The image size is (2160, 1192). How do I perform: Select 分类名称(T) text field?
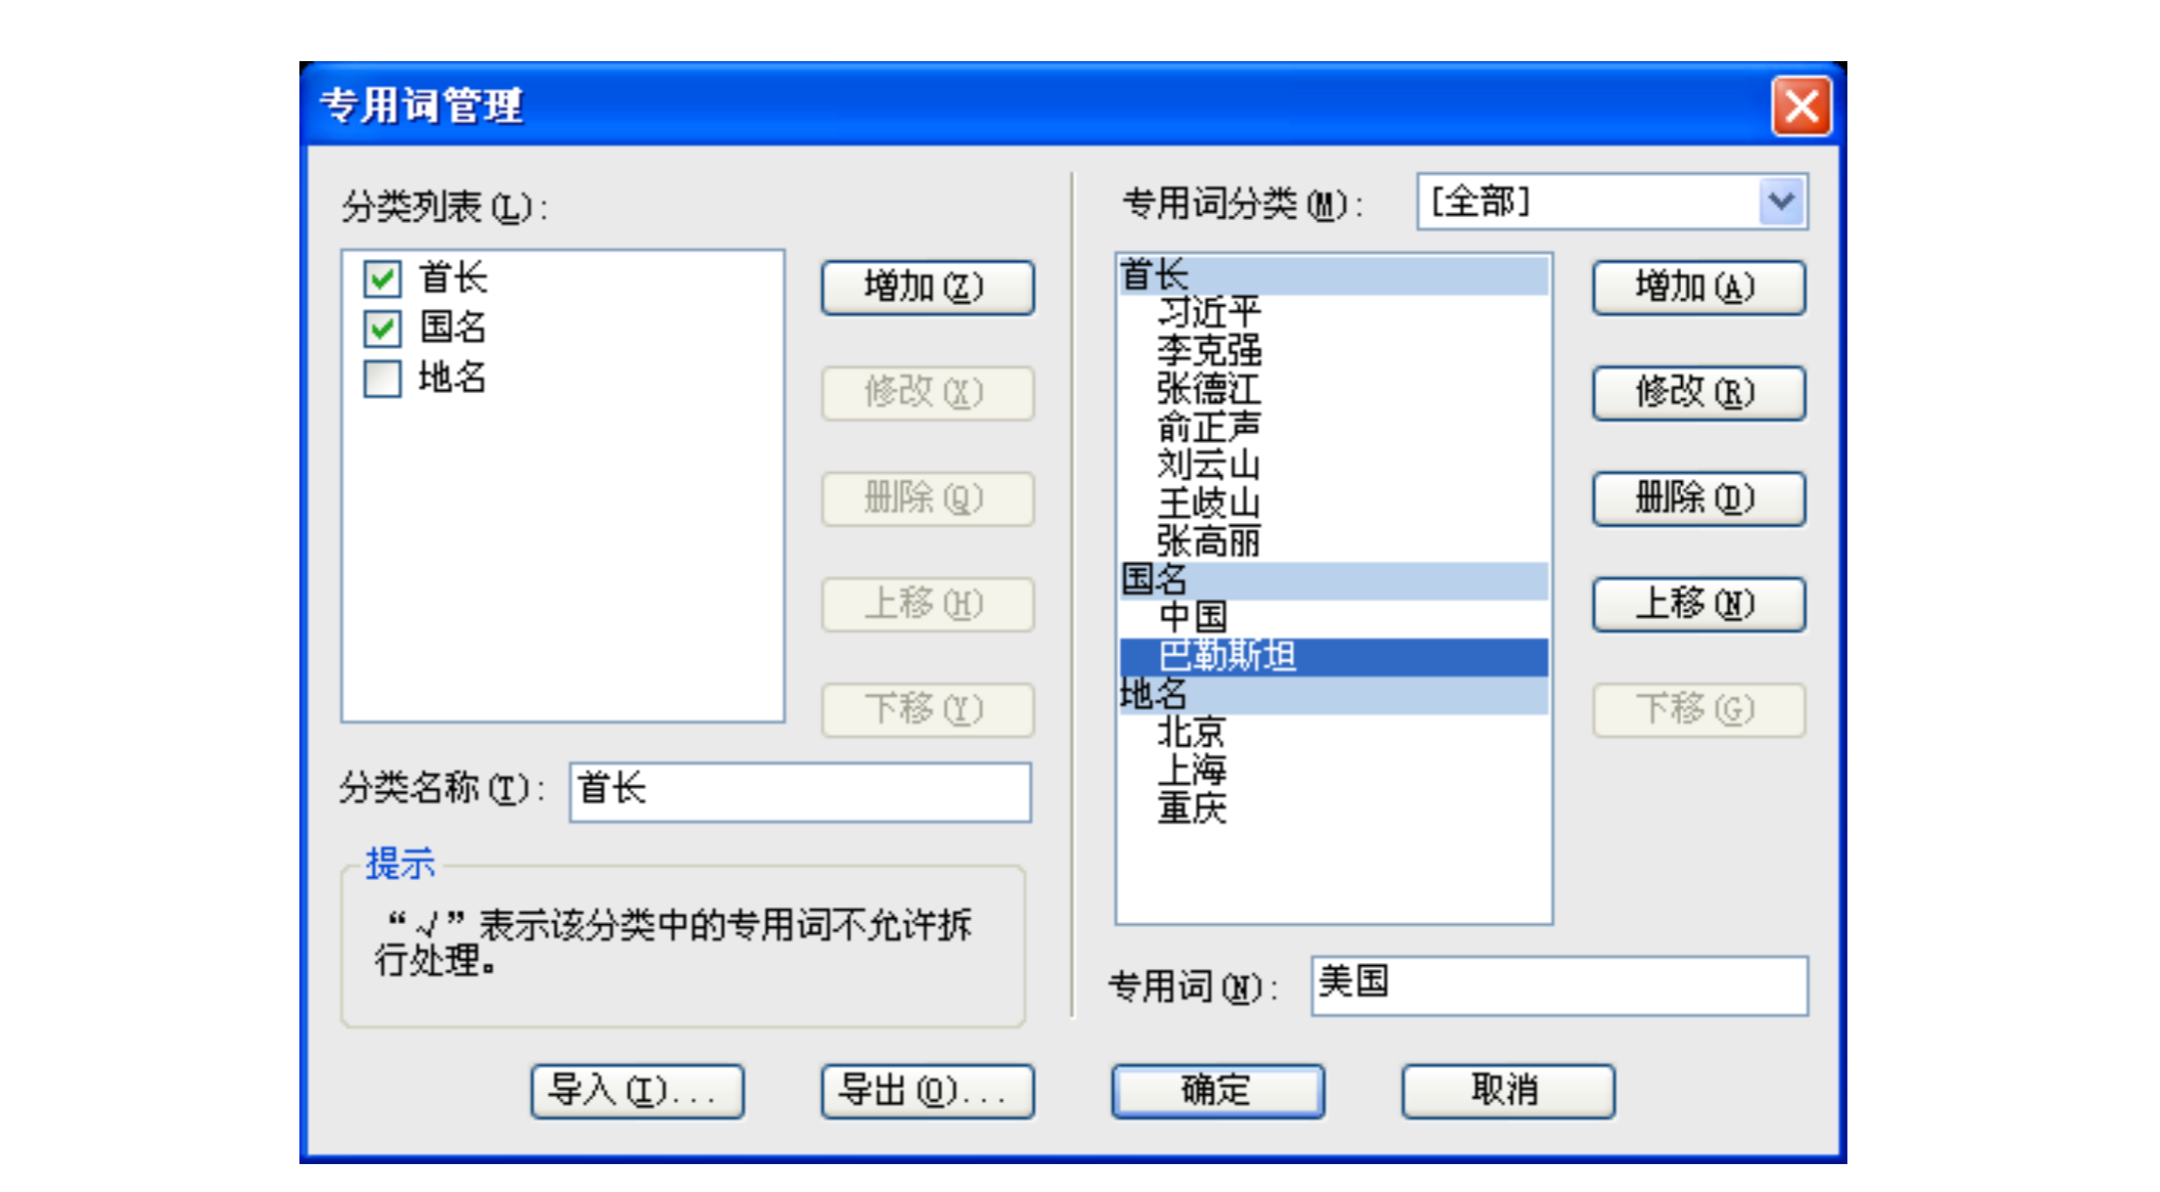pyautogui.click(x=800, y=790)
